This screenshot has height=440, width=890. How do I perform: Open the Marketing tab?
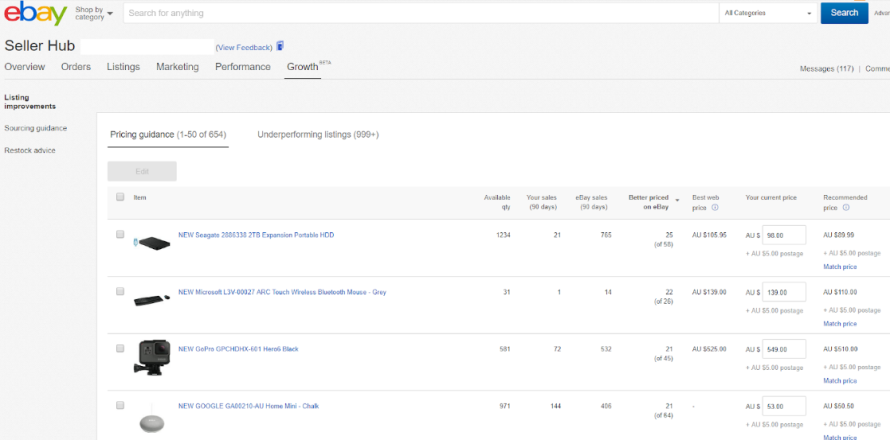coord(178,67)
